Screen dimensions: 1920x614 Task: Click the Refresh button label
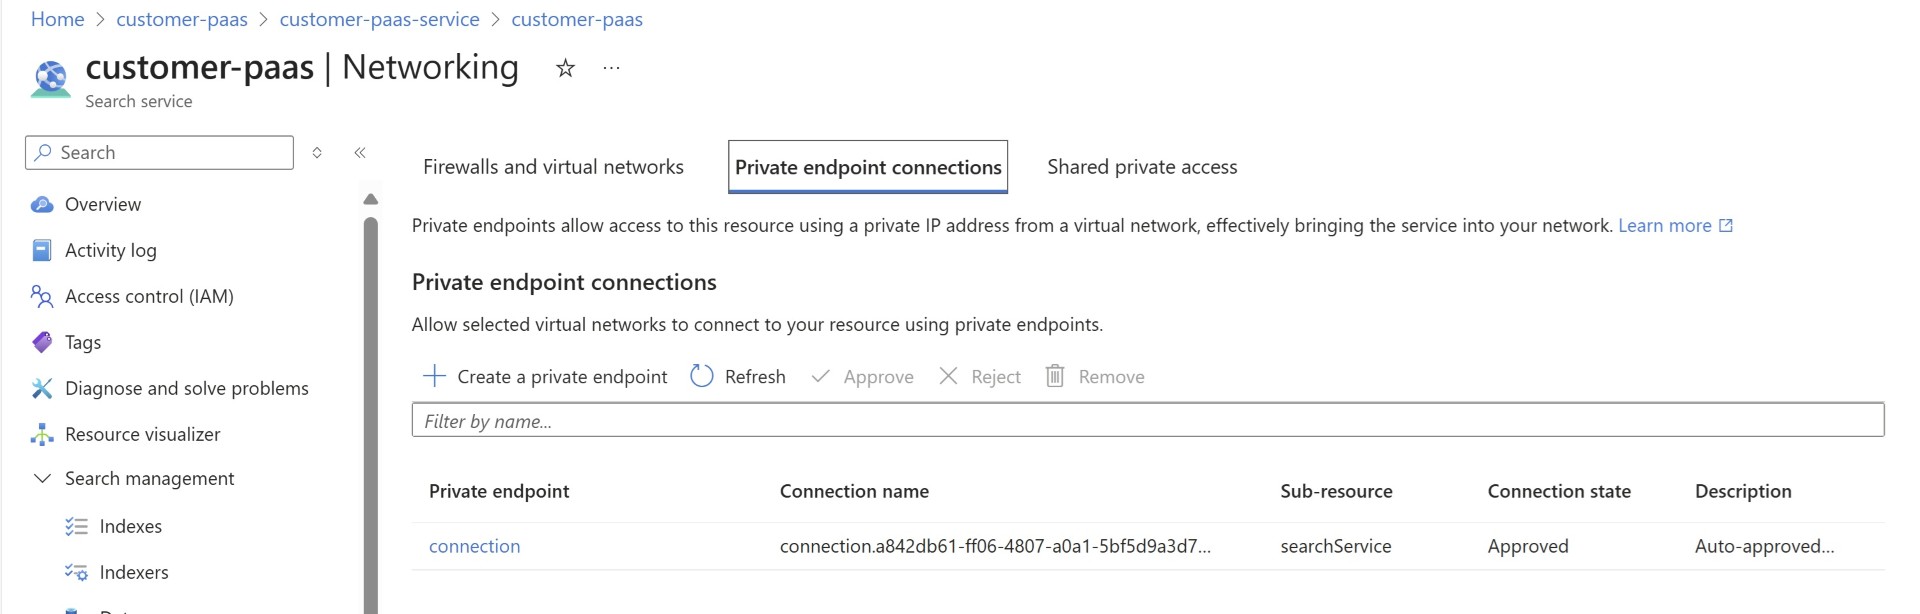755,377
